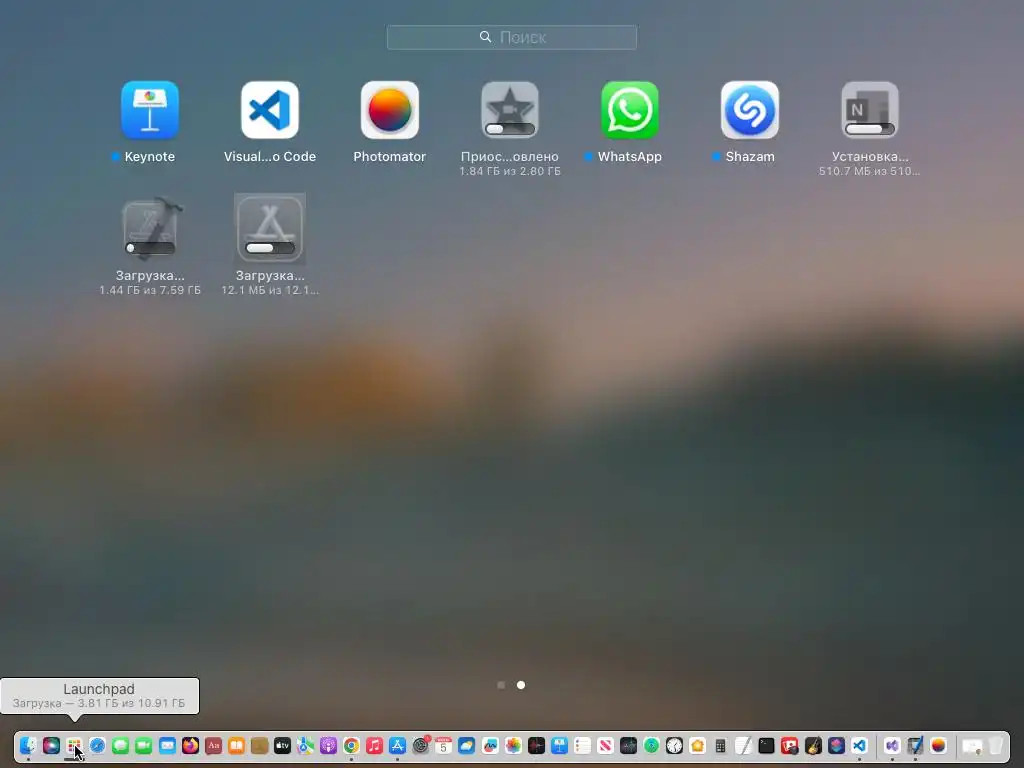
Task: Click the Launchpad icon in the Dock
Action: (x=74, y=745)
